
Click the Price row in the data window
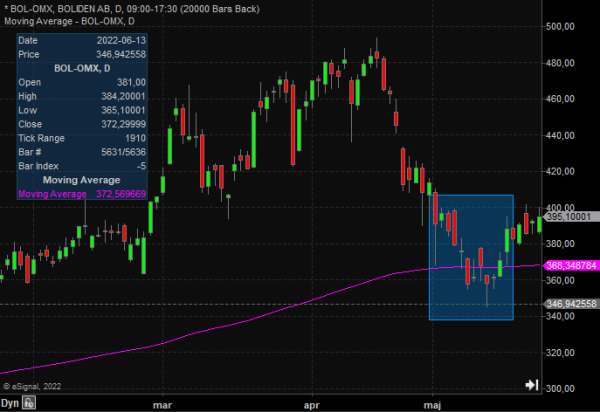[x=82, y=54]
